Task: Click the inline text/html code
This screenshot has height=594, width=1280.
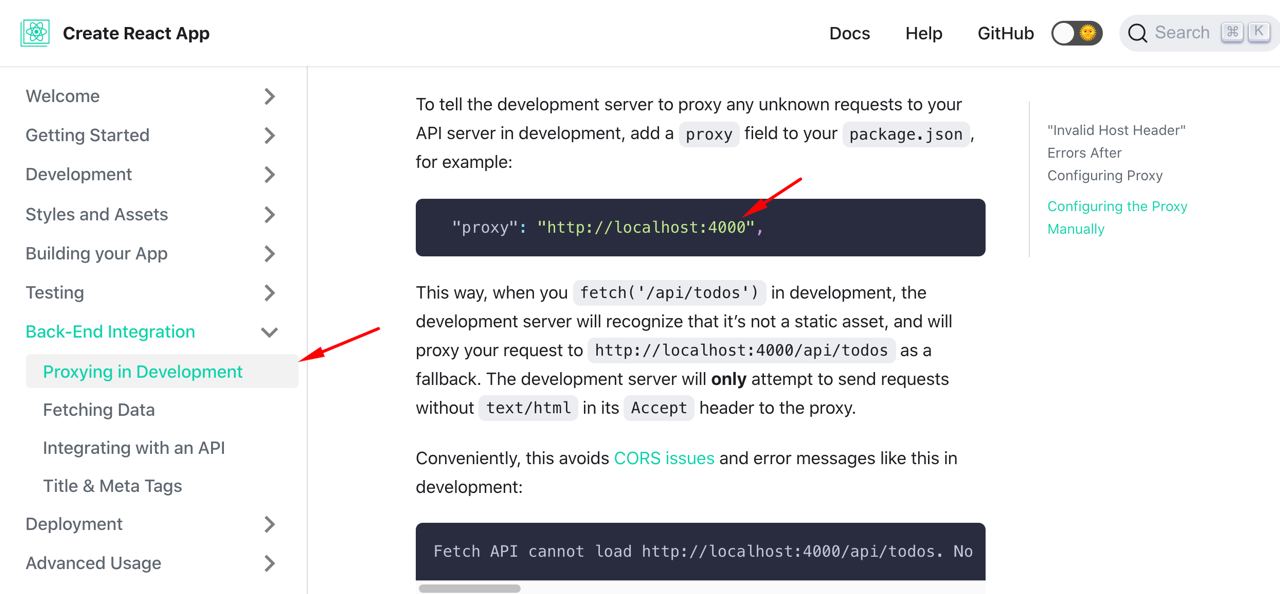Action: [x=528, y=408]
